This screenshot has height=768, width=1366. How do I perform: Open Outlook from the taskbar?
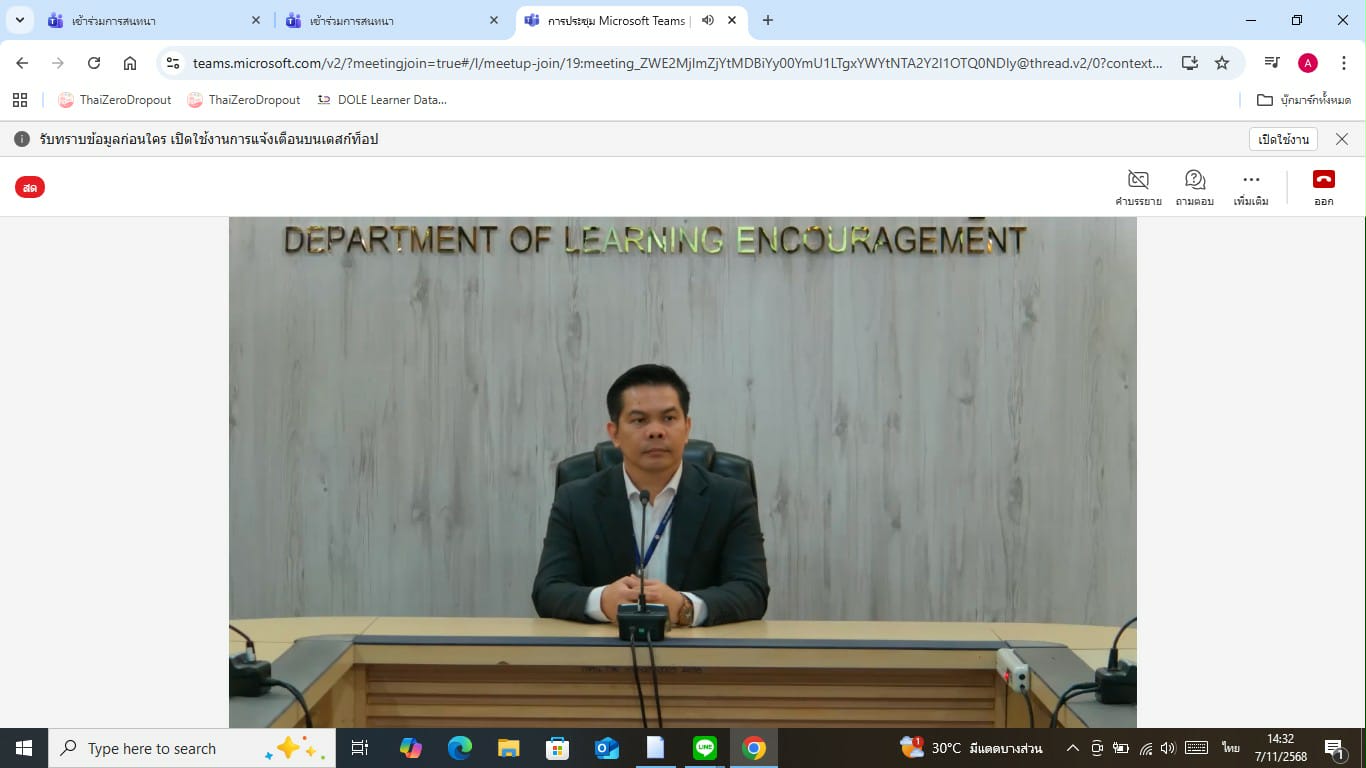tap(606, 748)
